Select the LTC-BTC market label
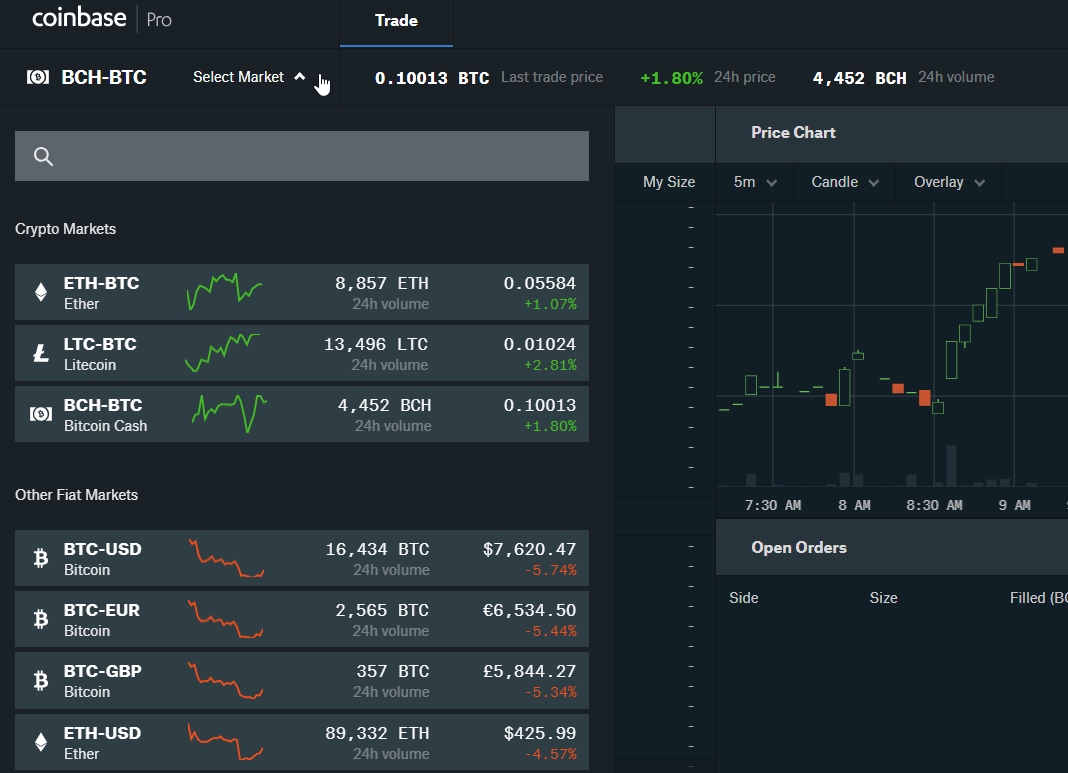This screenshot has height=773, width=1068. click(x=100, y=344)
